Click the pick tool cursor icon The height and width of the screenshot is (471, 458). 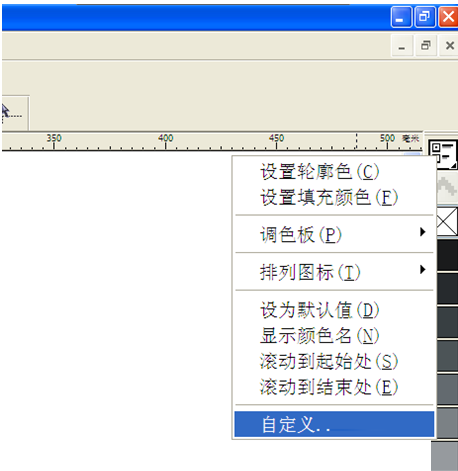tap(12, 113)
